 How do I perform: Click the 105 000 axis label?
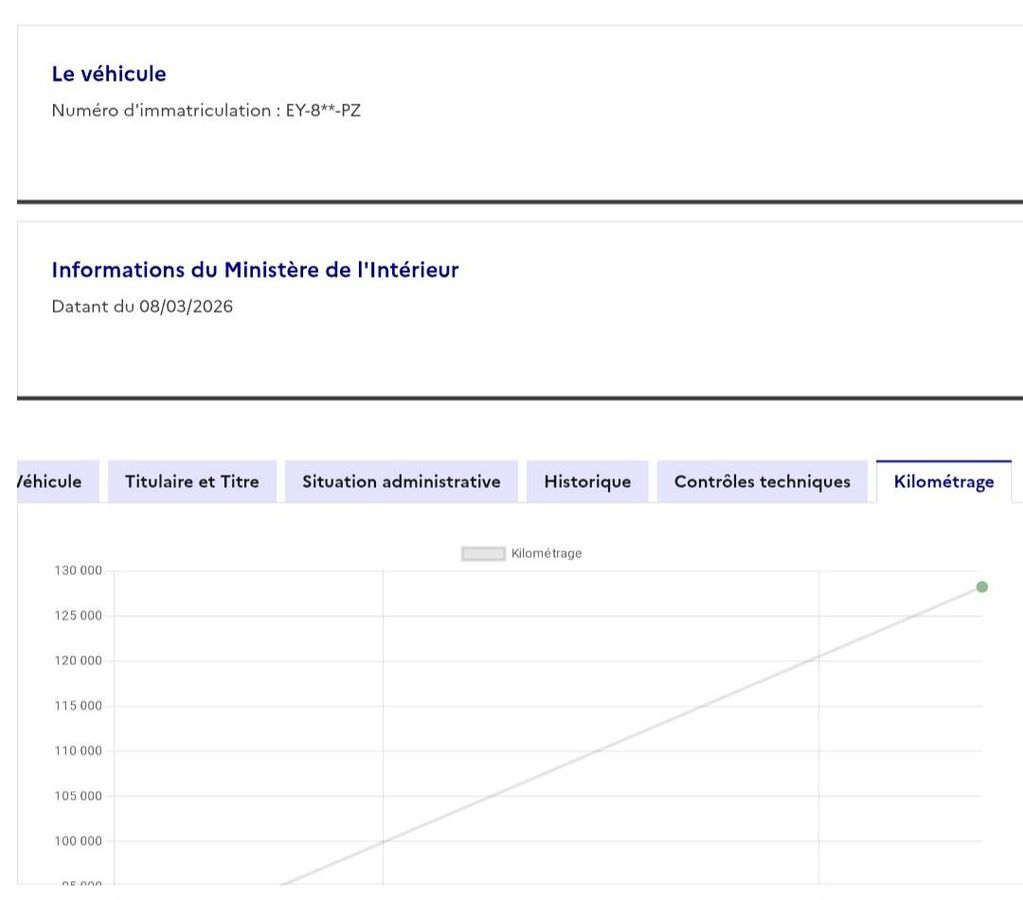78,796
